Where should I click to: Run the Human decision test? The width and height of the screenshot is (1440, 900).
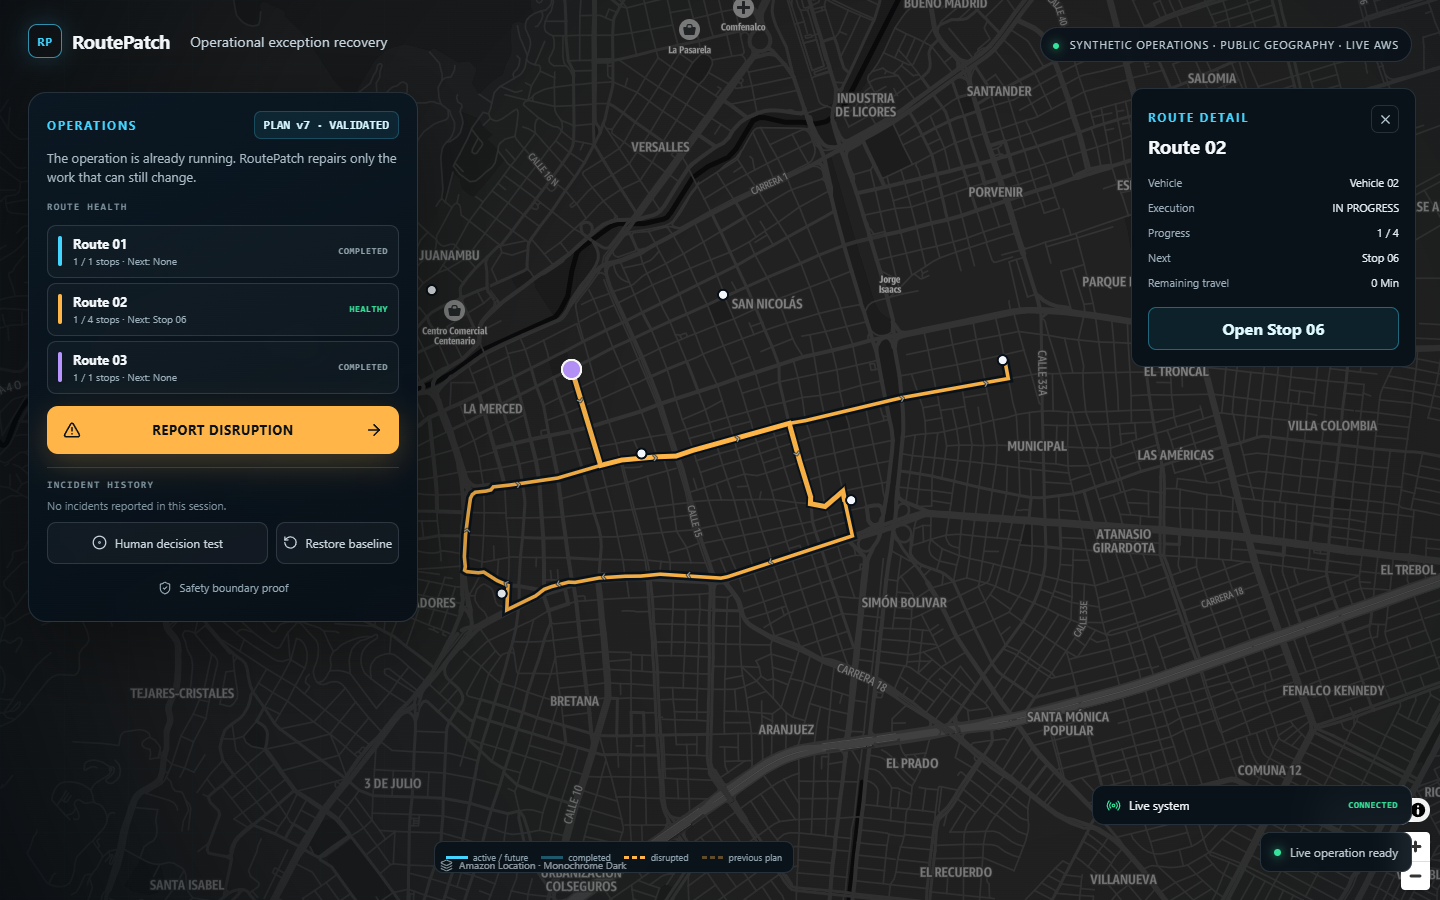pyautogui.click(x=157, y=543)
